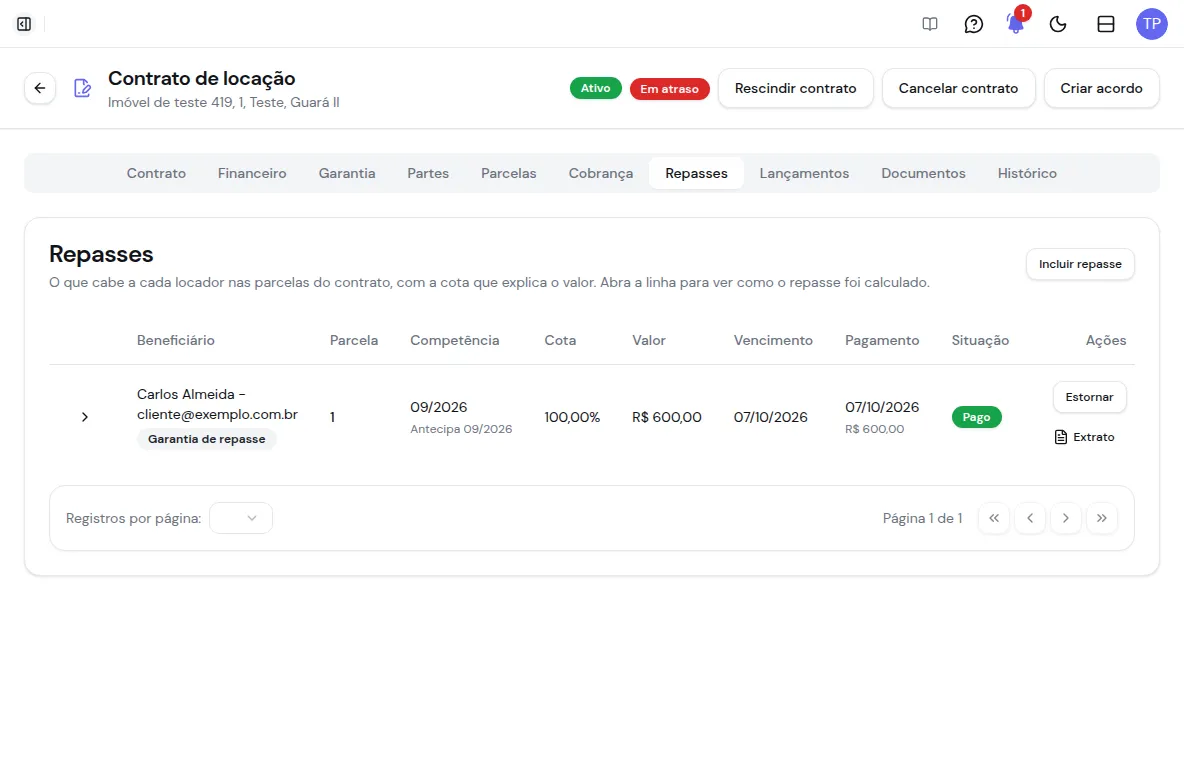Jump to the last page
The image size is (1184, 780).
[x=1102, y=518]
